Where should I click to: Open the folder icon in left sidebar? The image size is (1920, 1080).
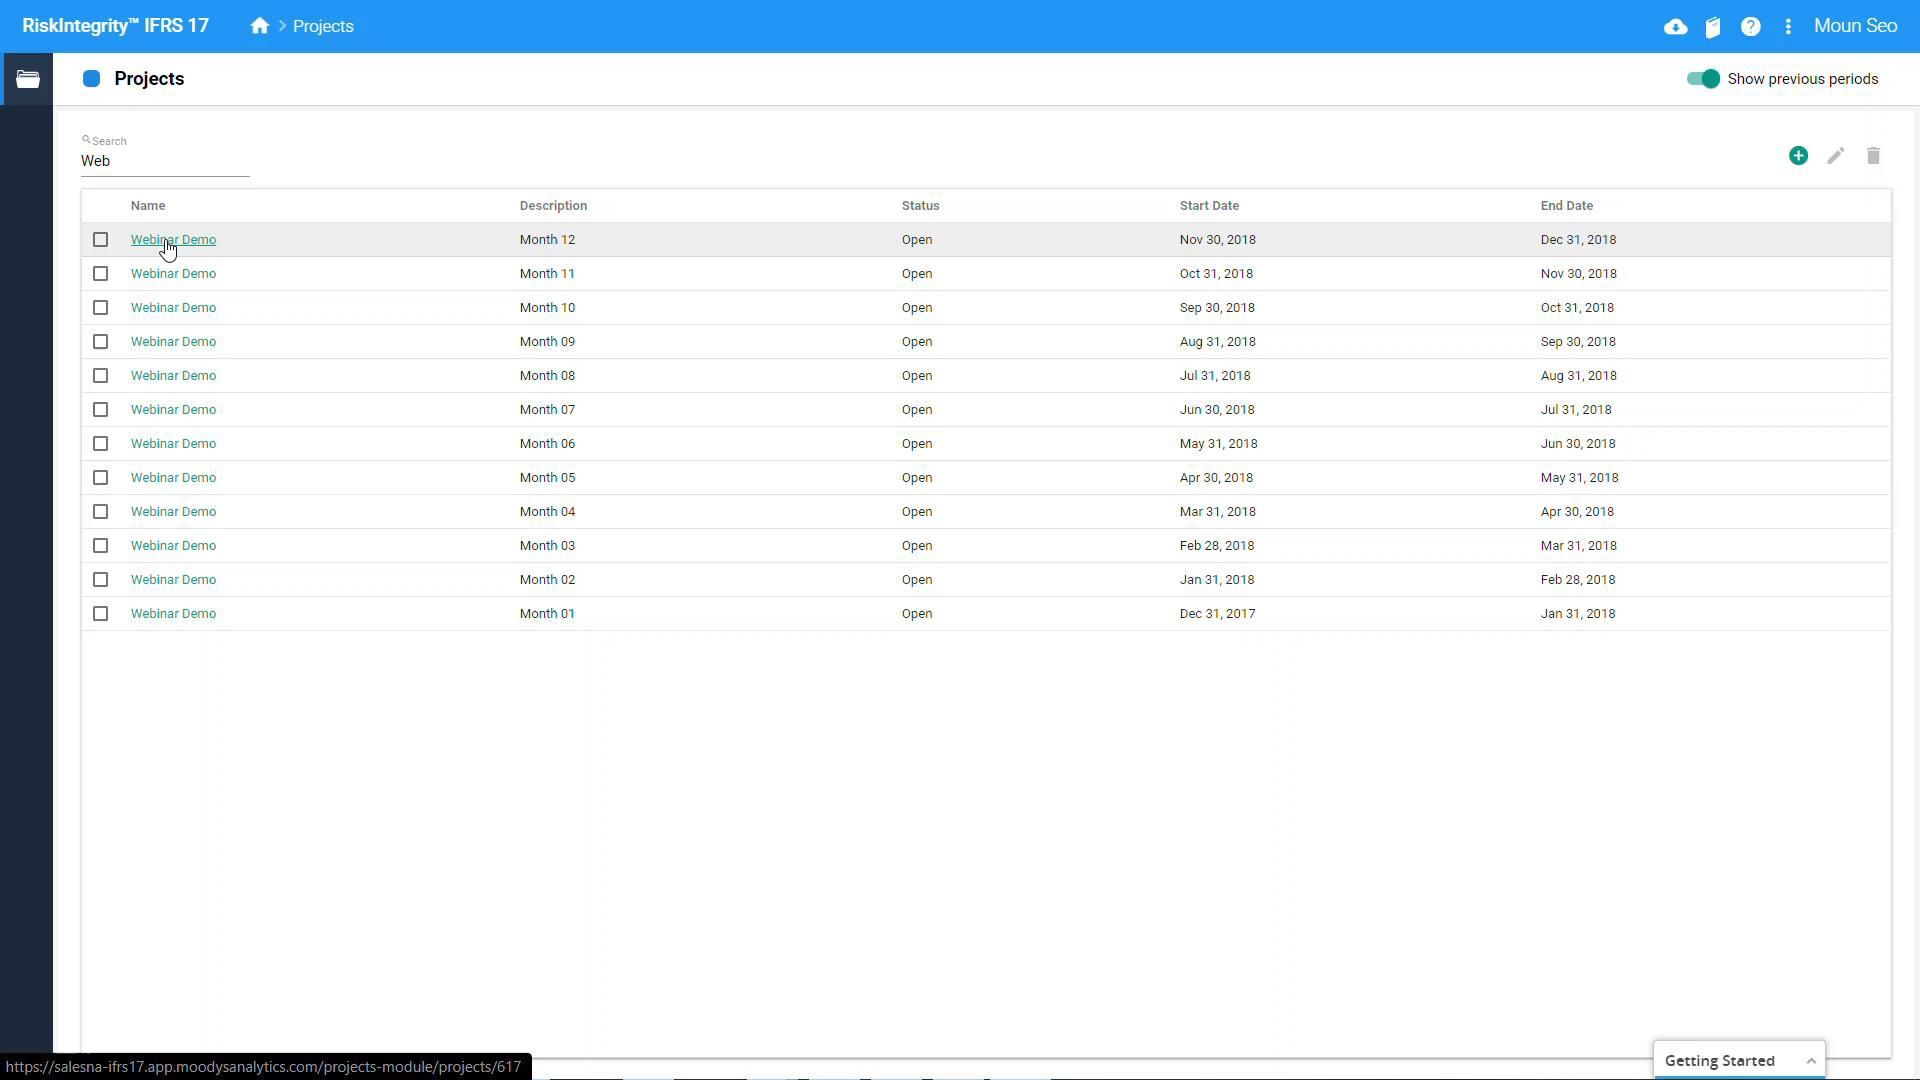point(28,79)
